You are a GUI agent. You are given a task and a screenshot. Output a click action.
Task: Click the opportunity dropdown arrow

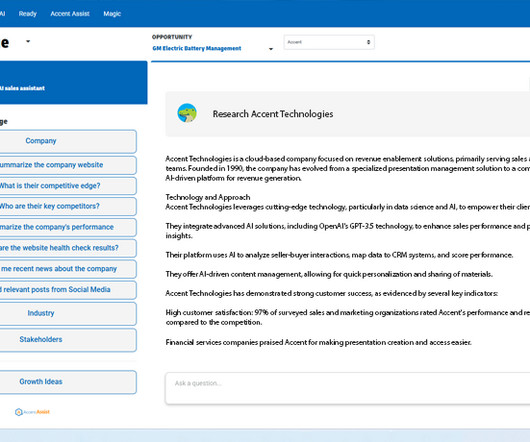click(x=270, y=49)
